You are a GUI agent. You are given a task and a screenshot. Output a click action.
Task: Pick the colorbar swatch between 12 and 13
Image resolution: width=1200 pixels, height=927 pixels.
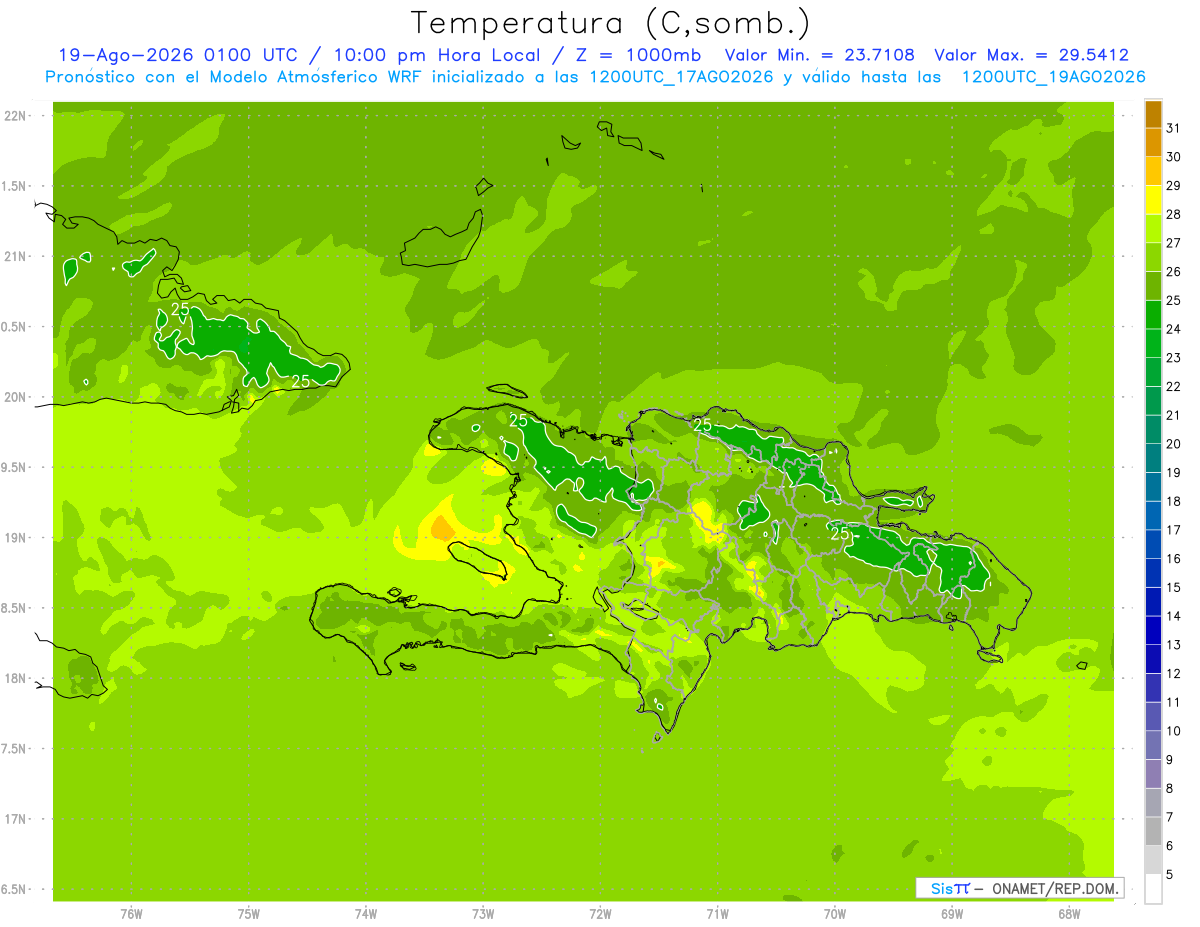coord(1153,660)
